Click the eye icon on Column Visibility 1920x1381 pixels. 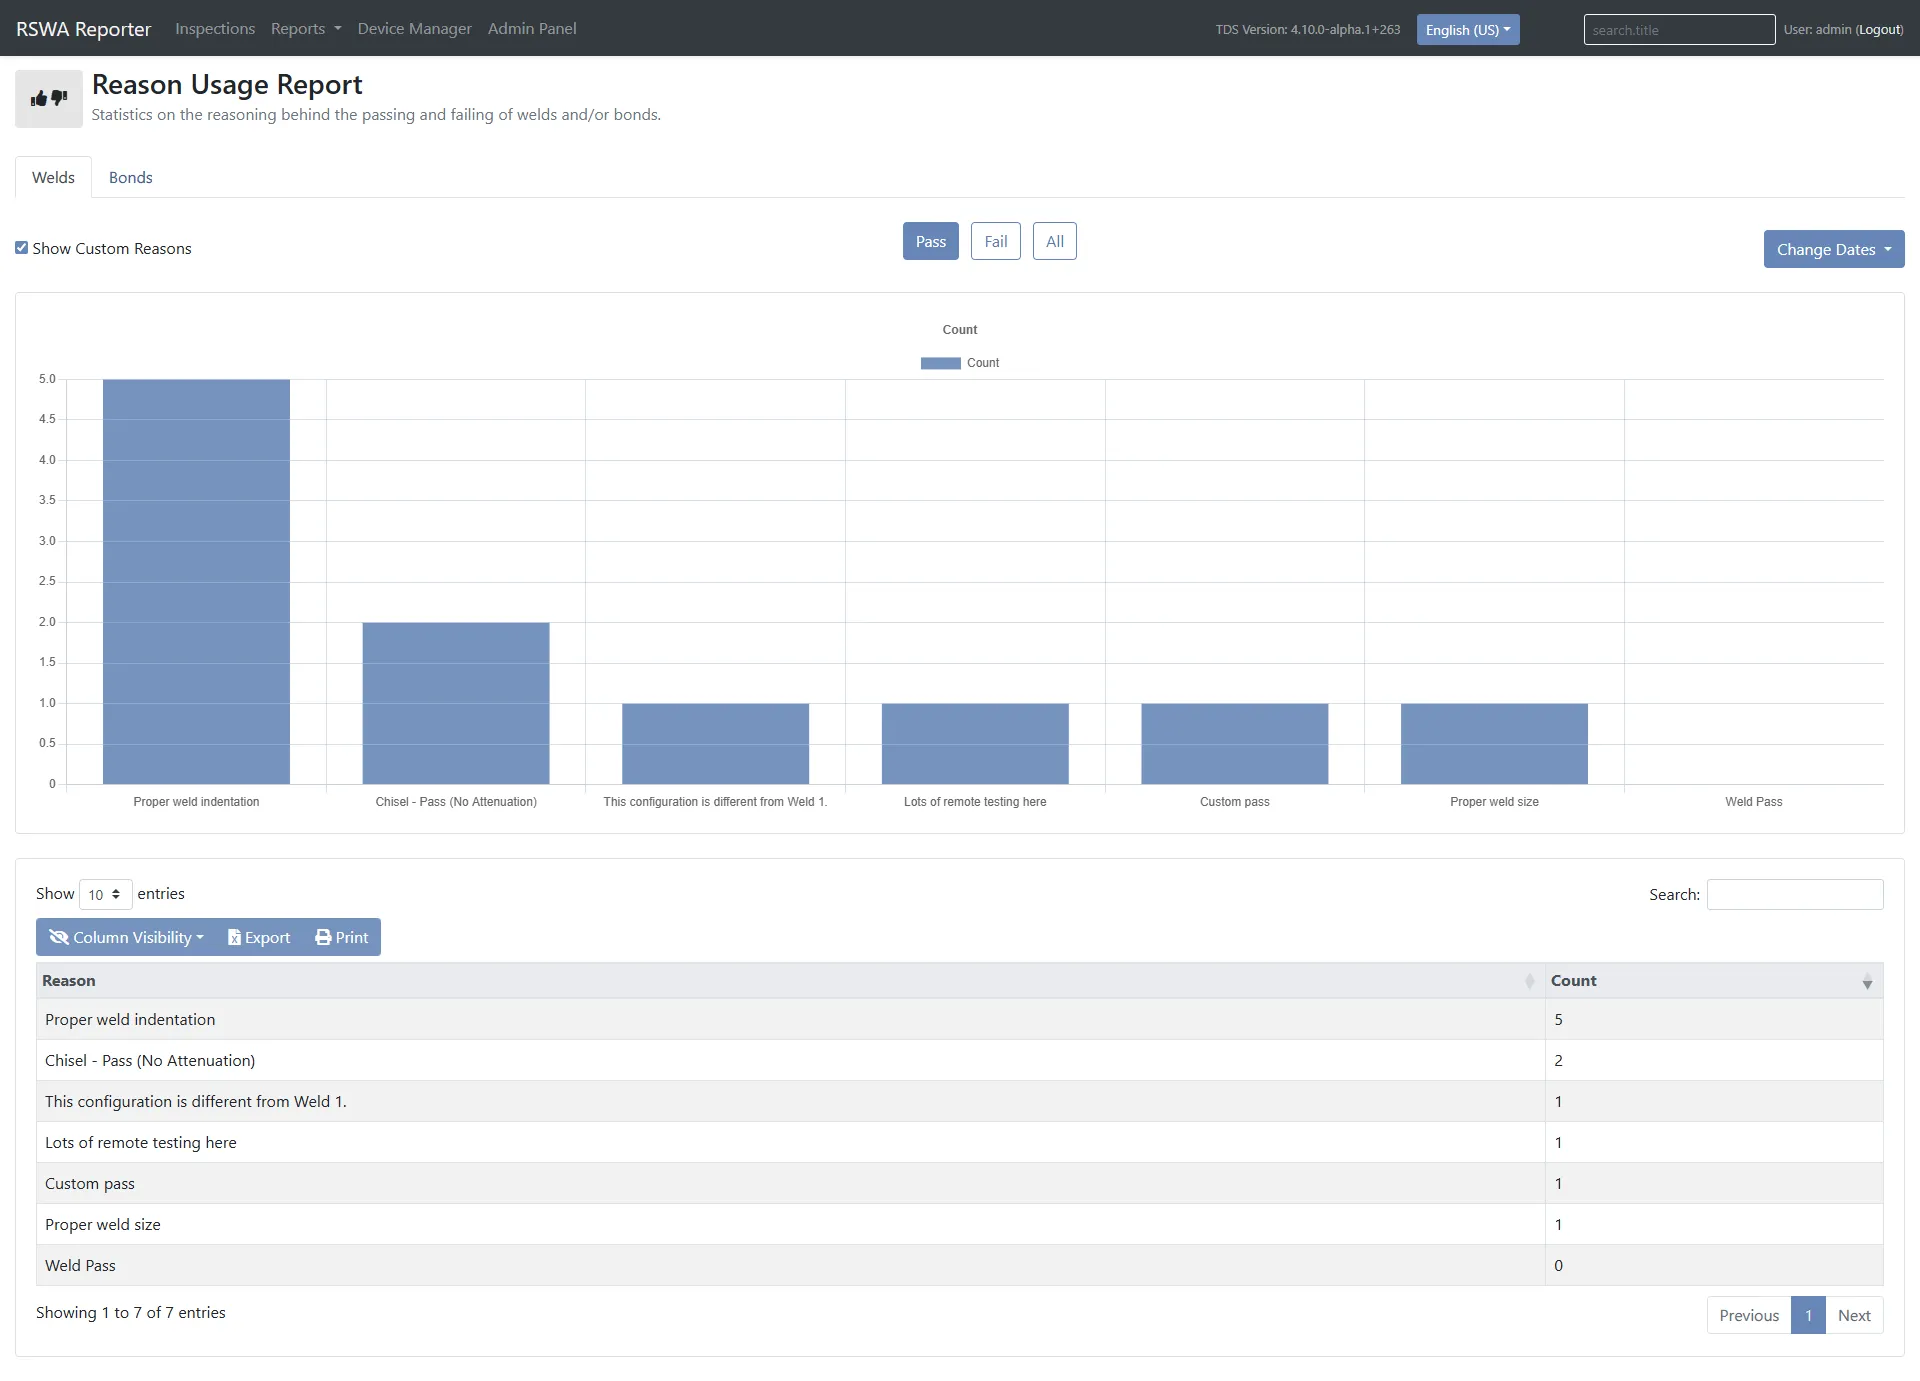tap(60, 937)
